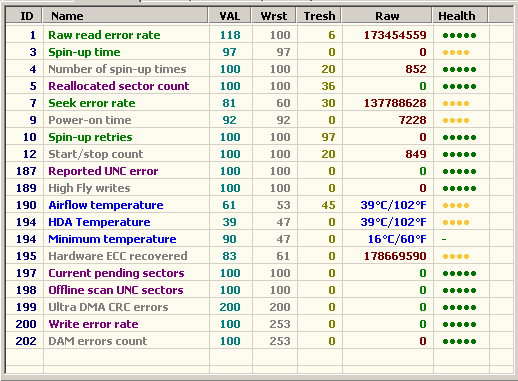Sort by the ID column header
518x381 pixels.
pos(24,16)
